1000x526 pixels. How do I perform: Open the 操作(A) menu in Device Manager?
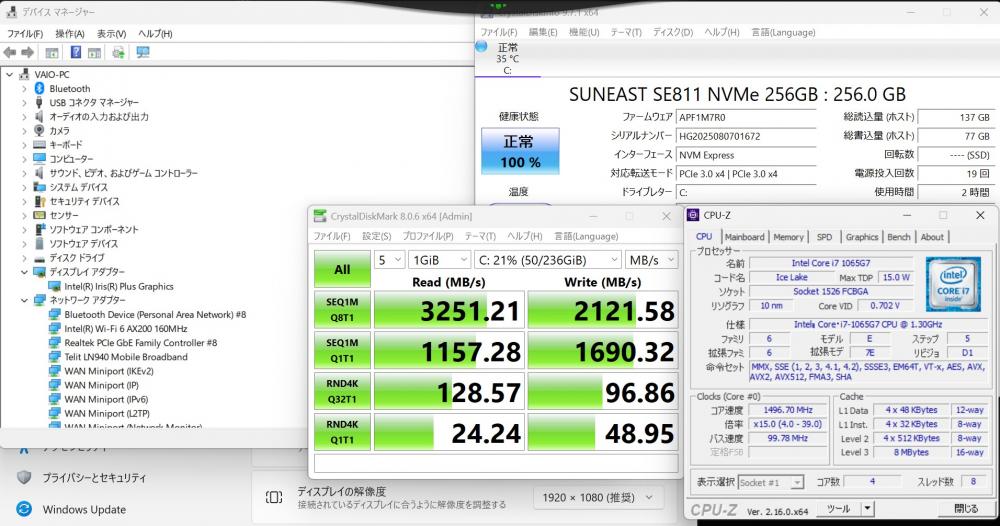coord(69,33)
